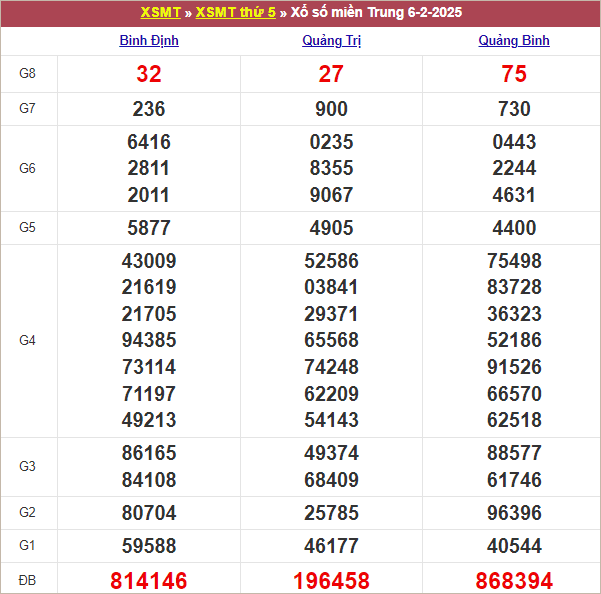Click G4 number 75498

514,261
